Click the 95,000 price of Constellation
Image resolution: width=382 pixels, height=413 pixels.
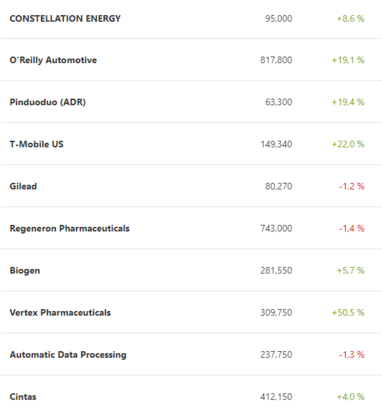(279, 18)
